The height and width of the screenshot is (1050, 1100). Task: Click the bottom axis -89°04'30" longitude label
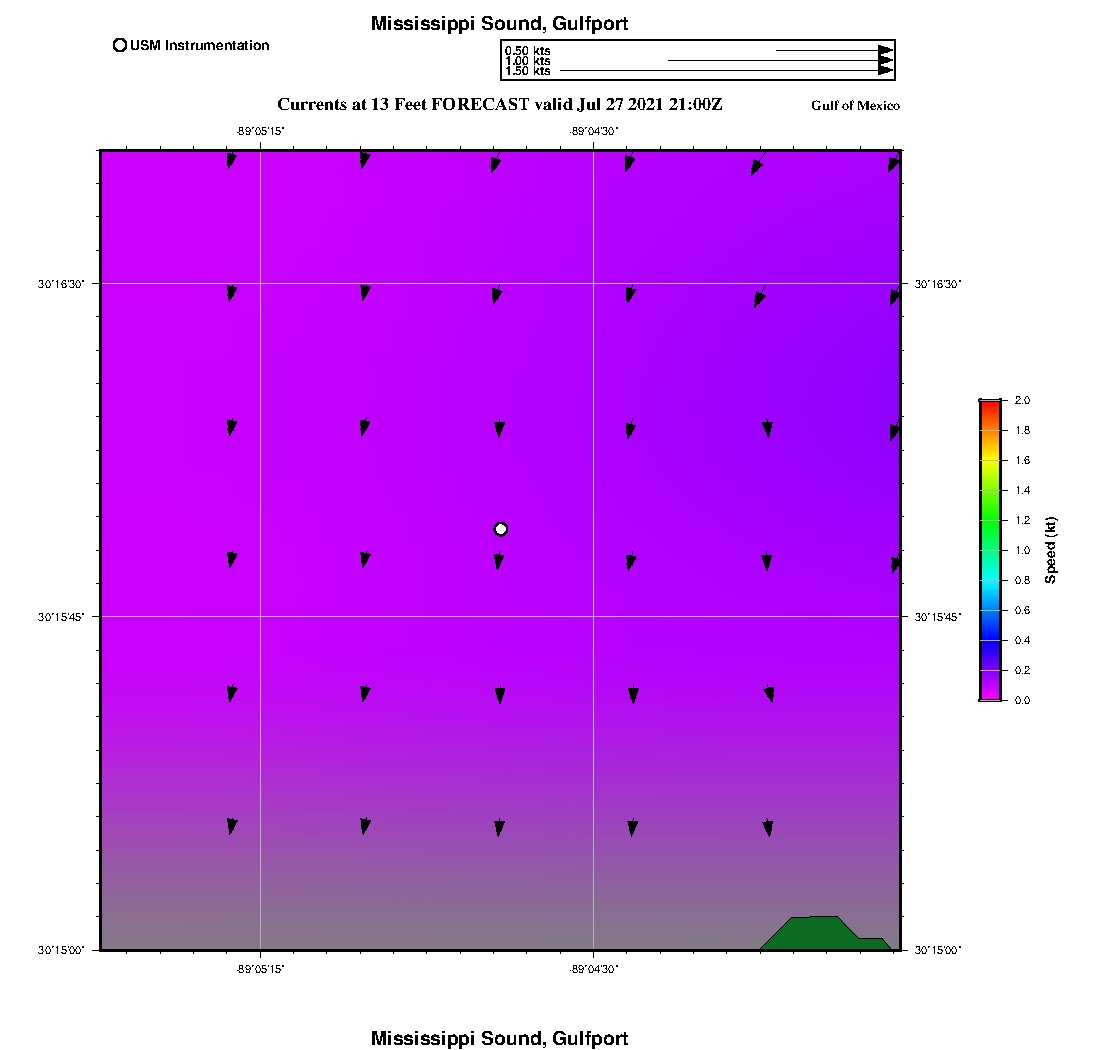point(594,968)
